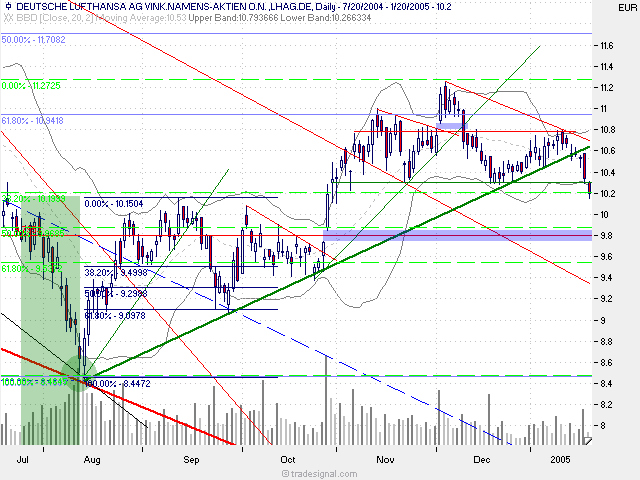Select the 50.00% - 11.7082 Fibonacci label
This screenshot has height=480, width=640.
coord(33,40)
